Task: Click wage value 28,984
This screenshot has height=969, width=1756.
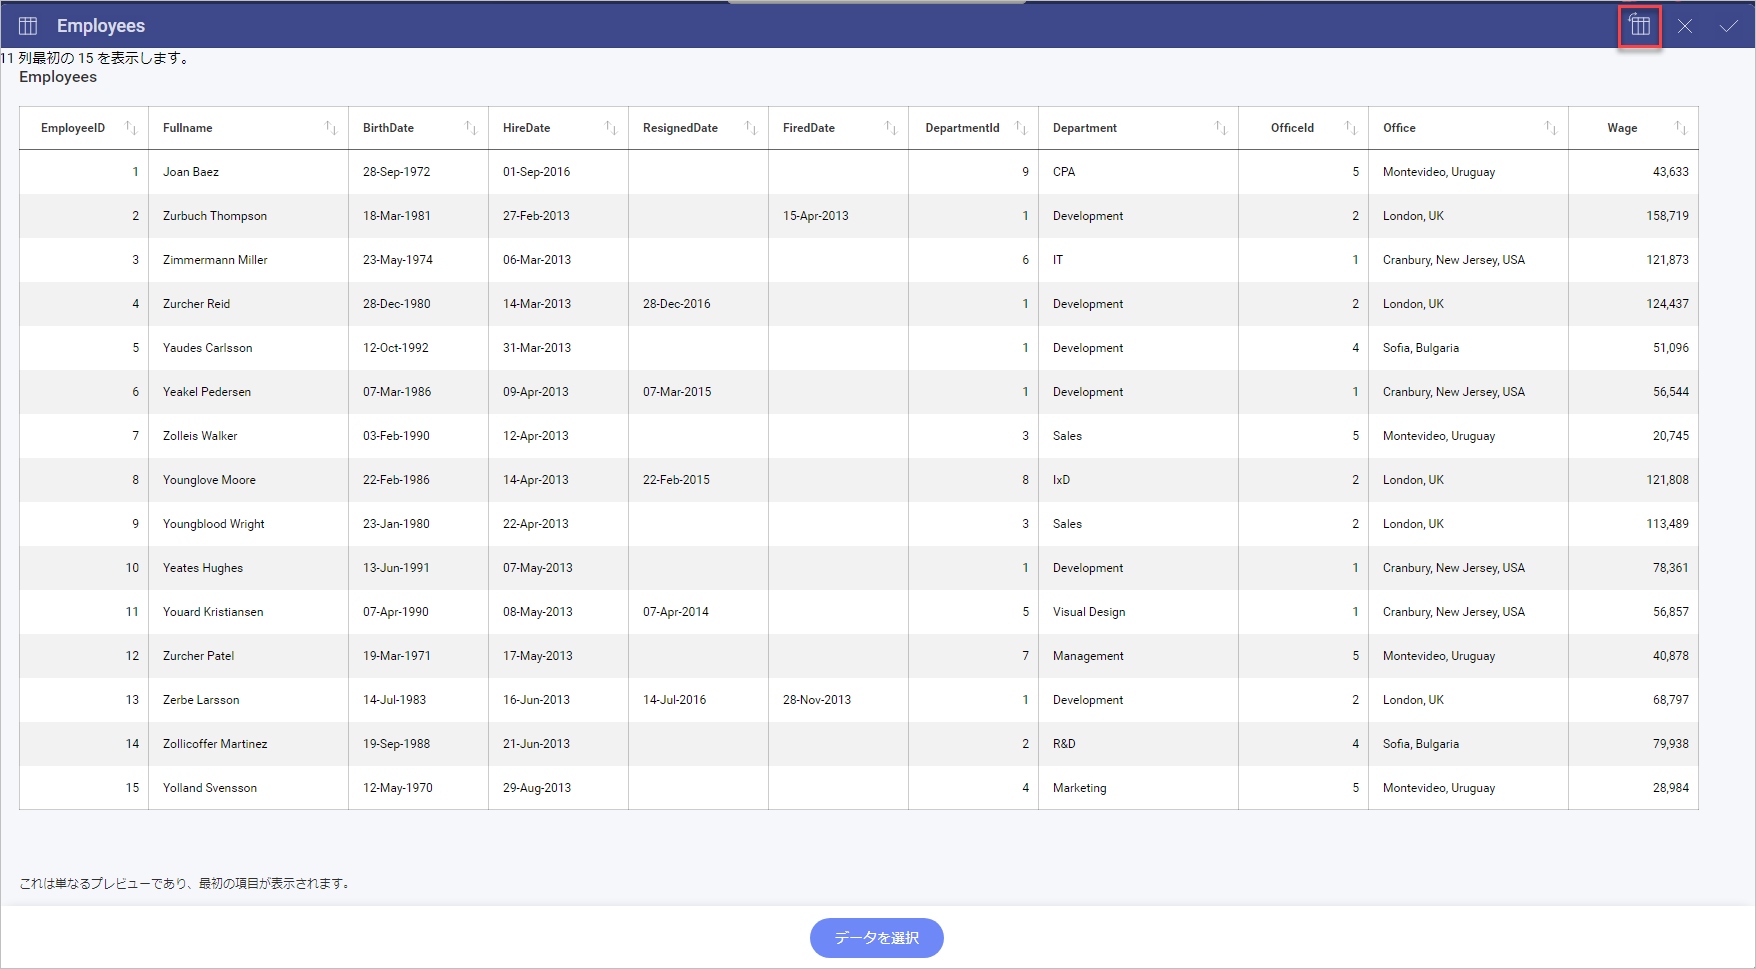Action: [1671, 788]
